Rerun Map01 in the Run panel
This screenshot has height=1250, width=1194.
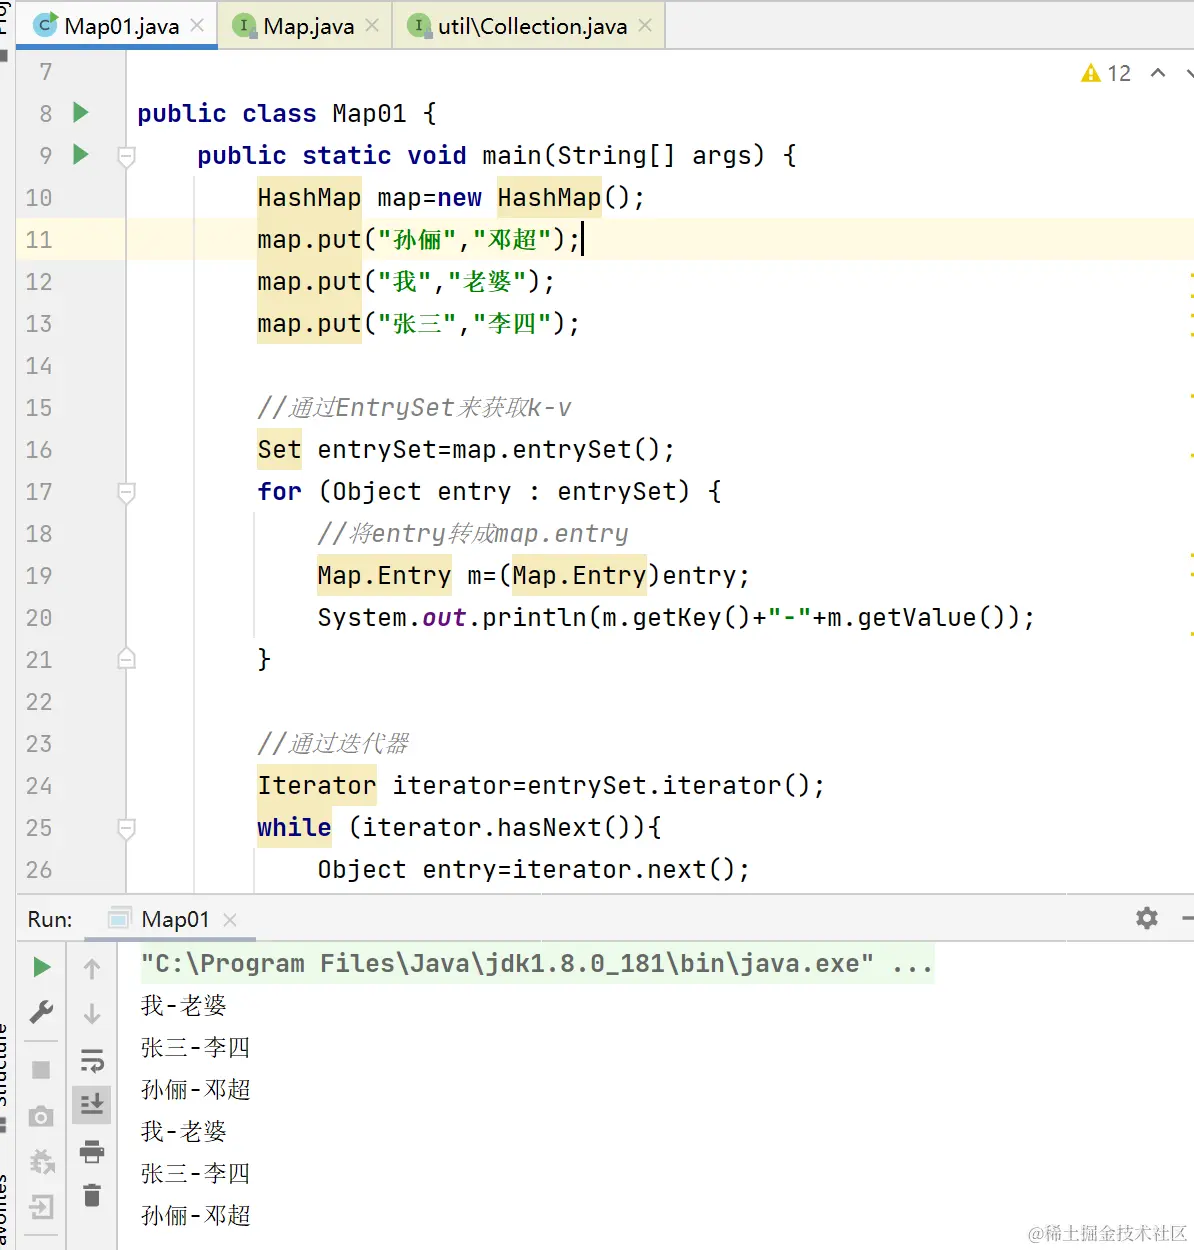coord(41,967)
